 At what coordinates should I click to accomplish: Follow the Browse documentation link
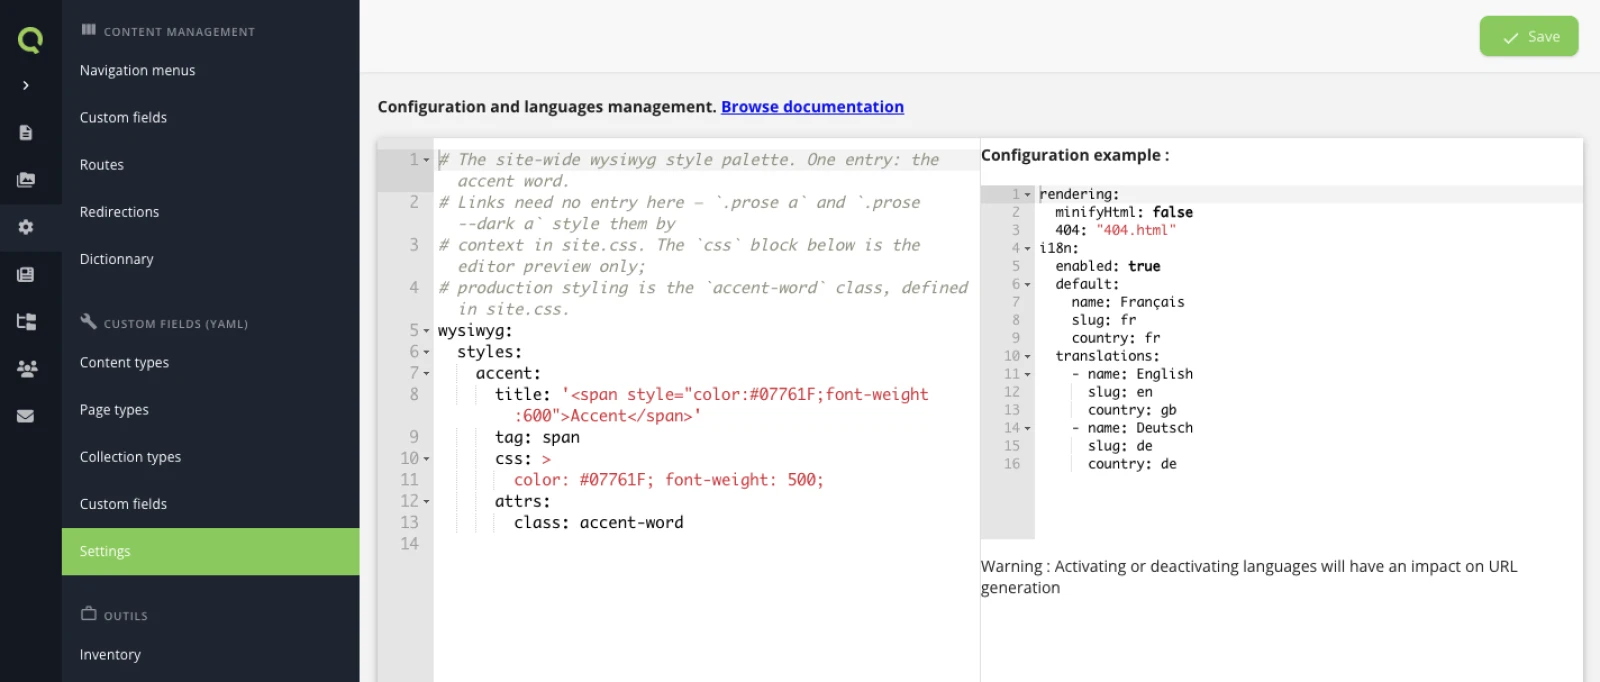(812, 107)
